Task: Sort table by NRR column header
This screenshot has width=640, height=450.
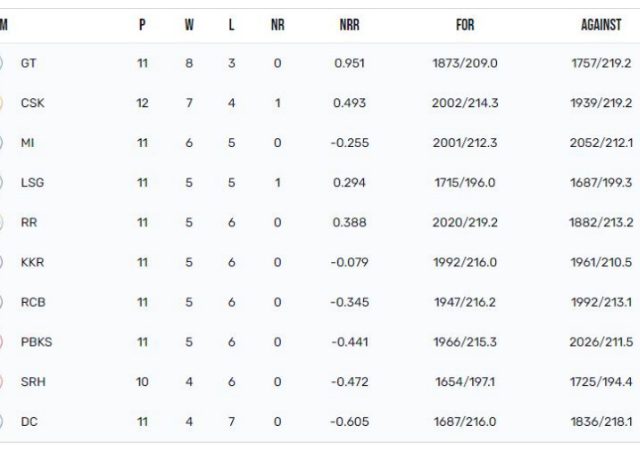Action: point(349,25)
